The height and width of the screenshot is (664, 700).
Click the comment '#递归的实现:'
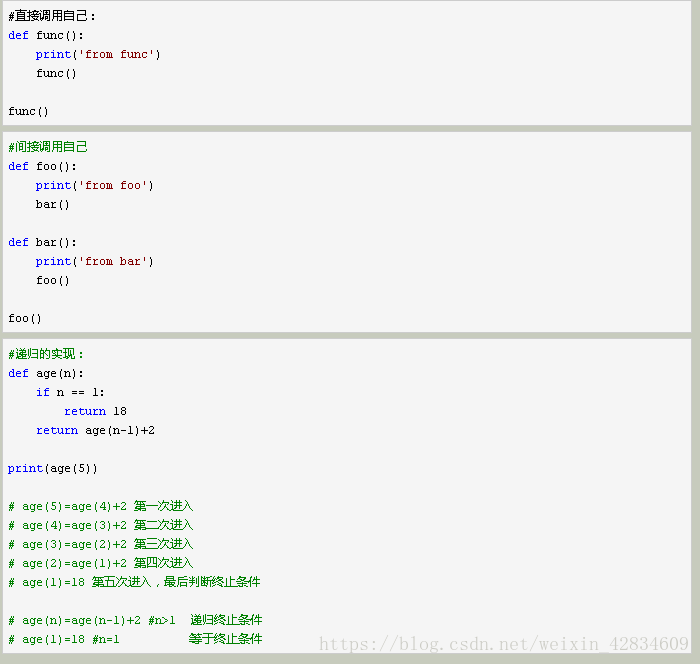[46, 354]
